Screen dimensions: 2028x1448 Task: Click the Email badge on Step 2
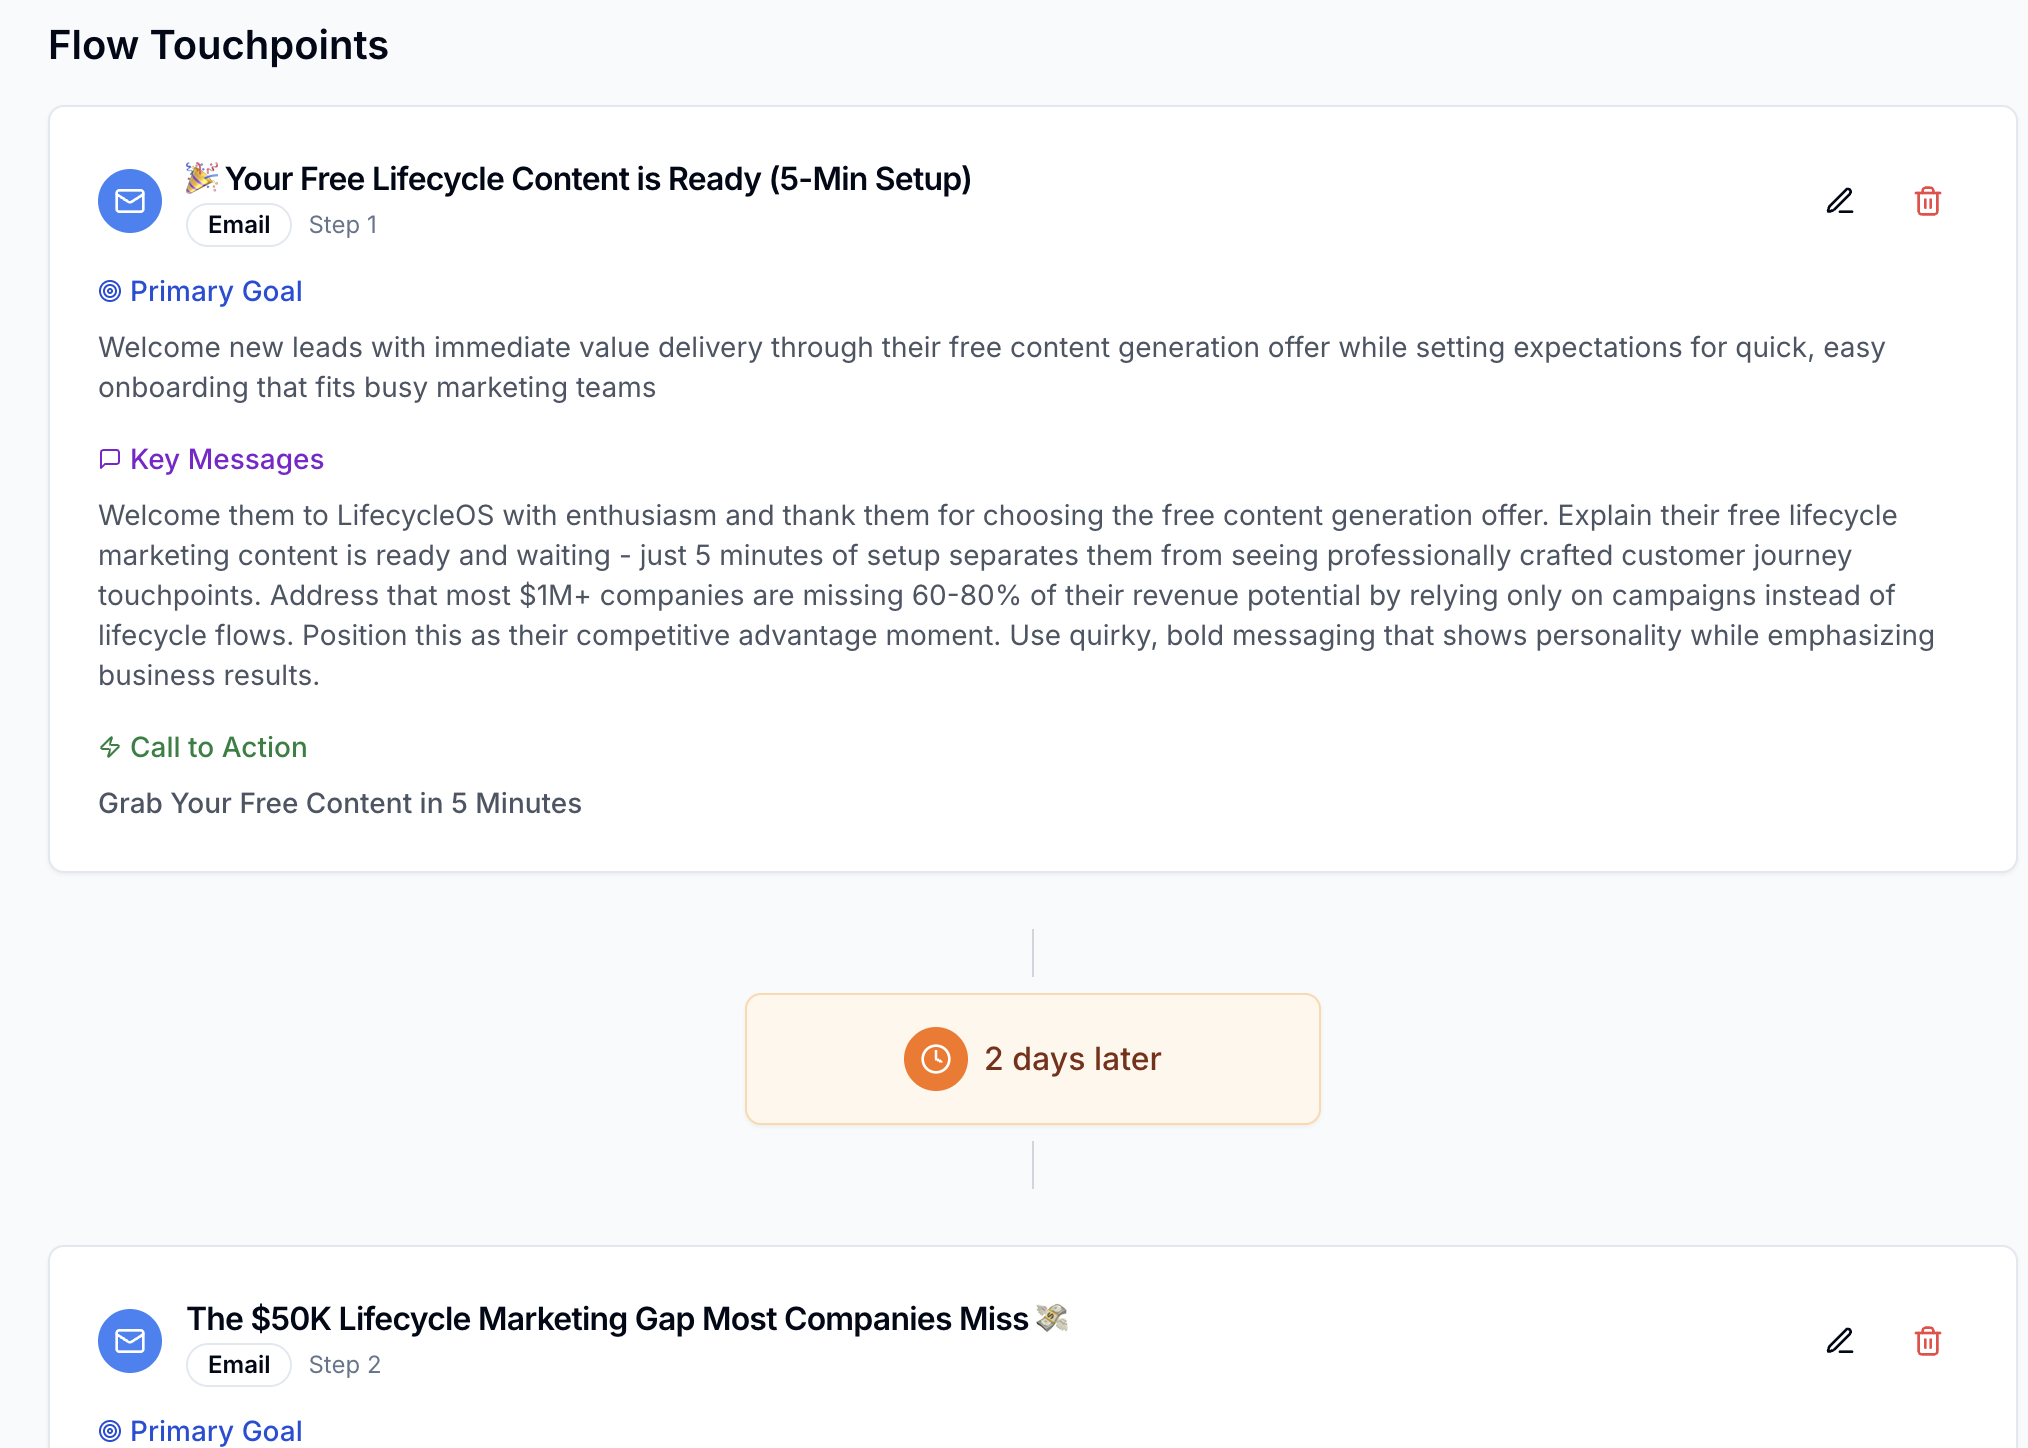point(239,1365)
